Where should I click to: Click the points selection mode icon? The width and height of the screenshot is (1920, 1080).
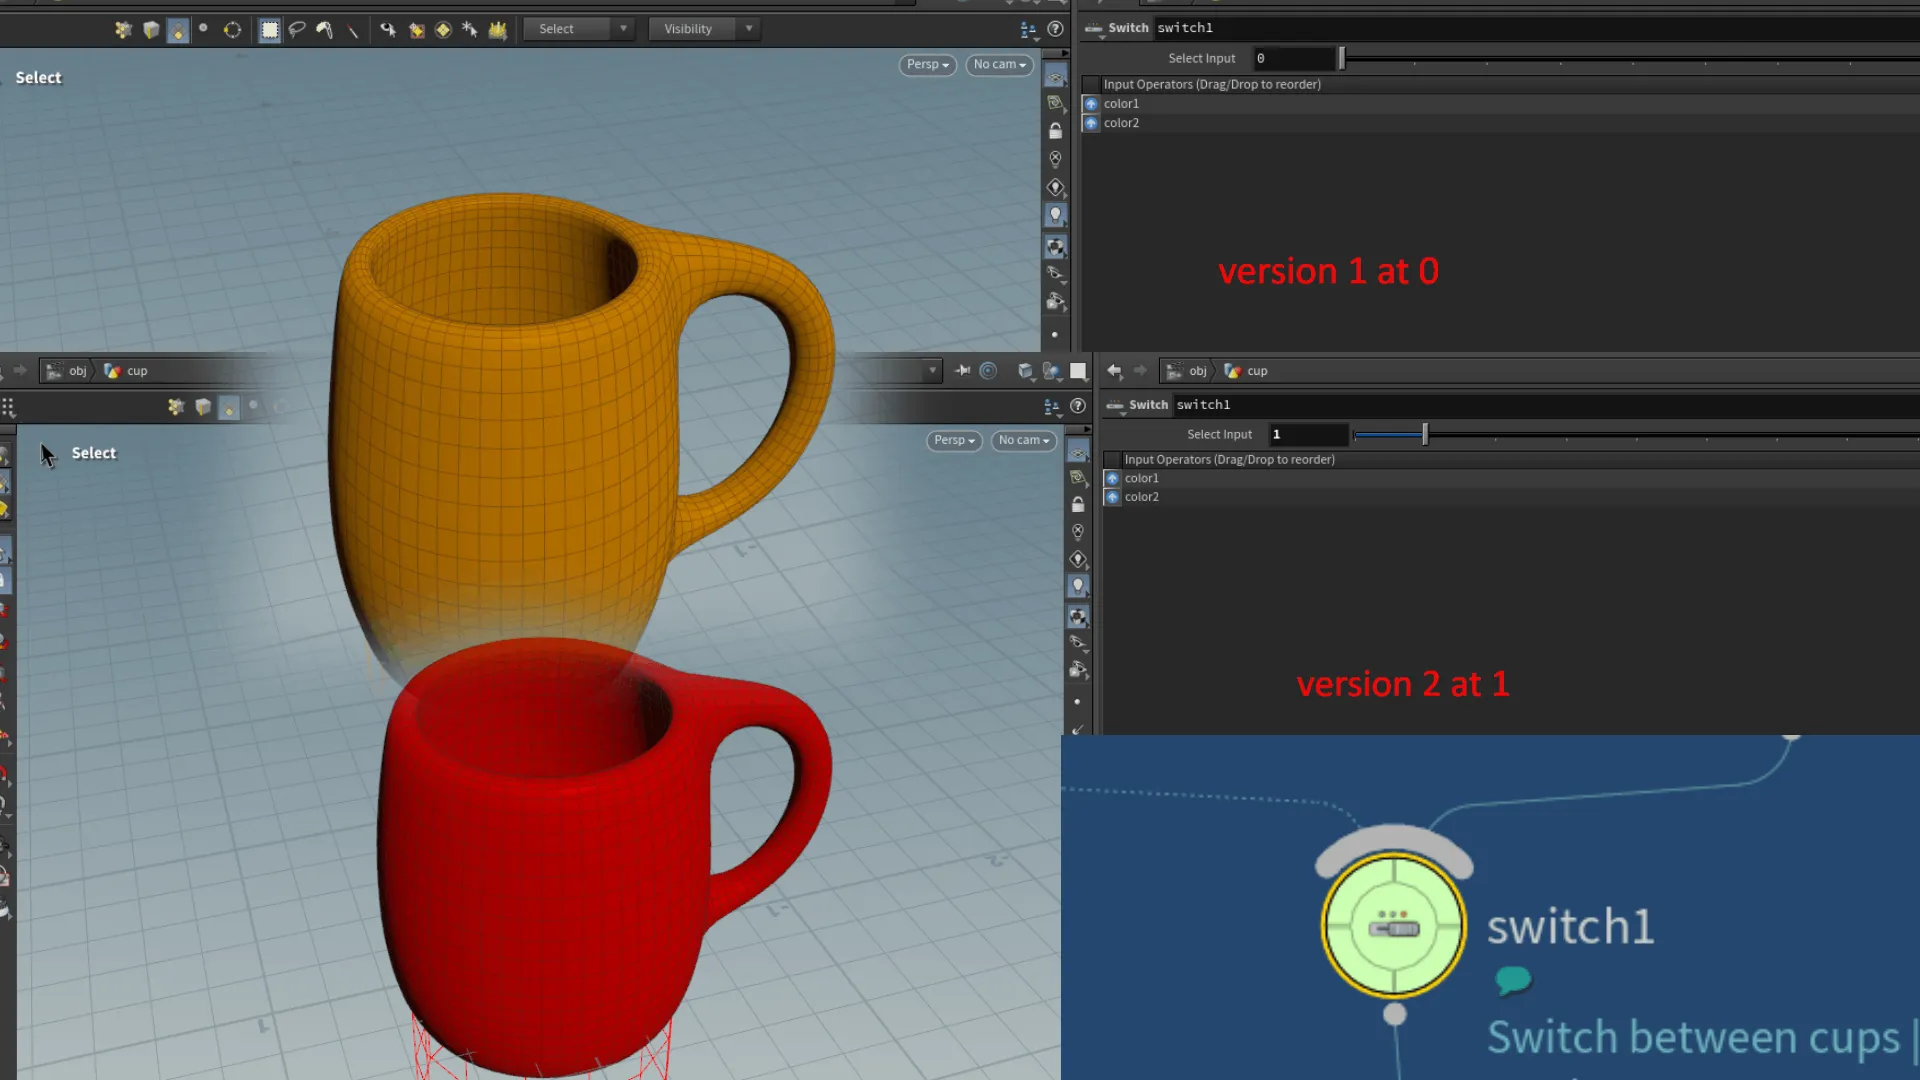click(203, 29)
